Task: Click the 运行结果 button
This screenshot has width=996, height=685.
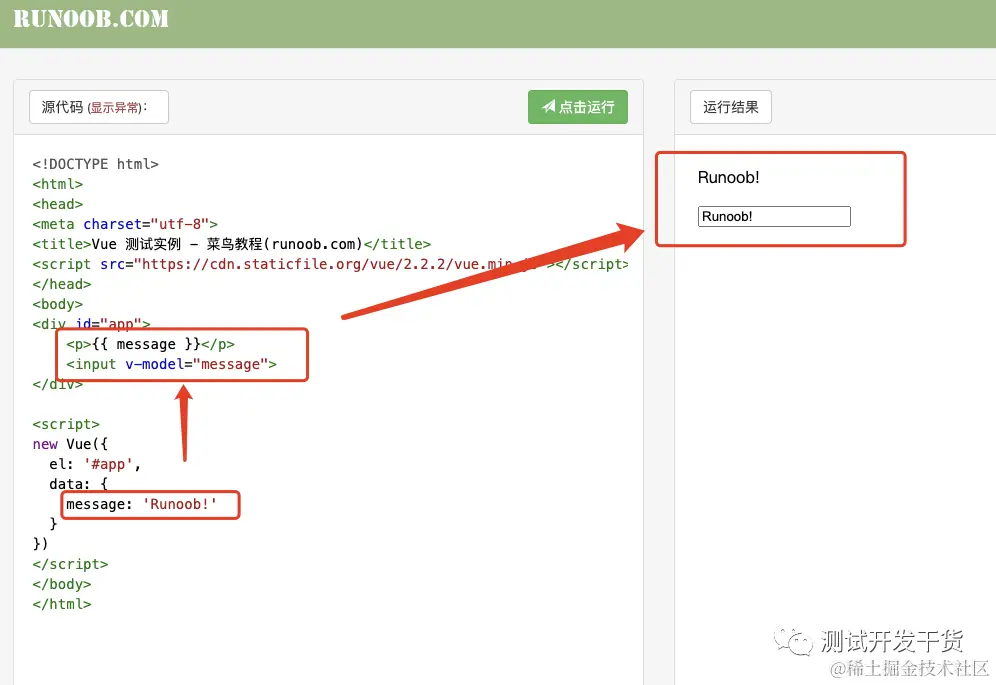Action: coord(730,107)
